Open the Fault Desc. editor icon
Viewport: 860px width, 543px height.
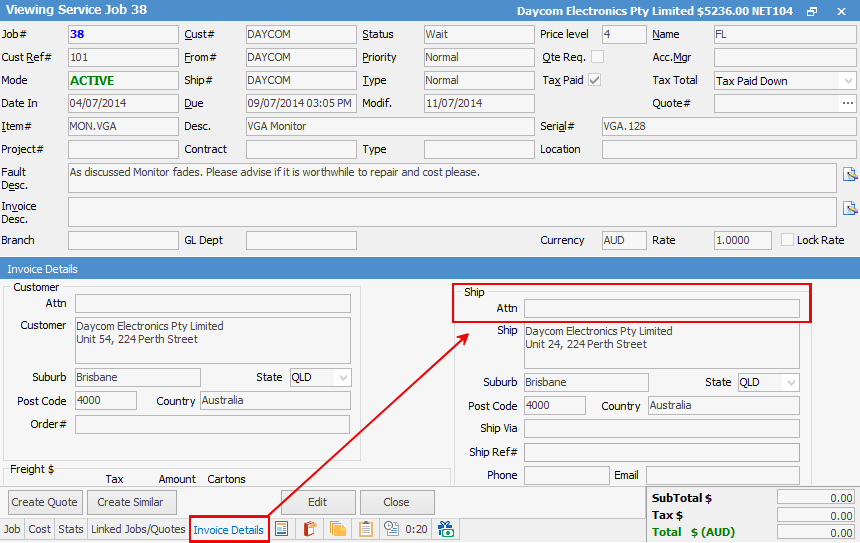point(850,174)
